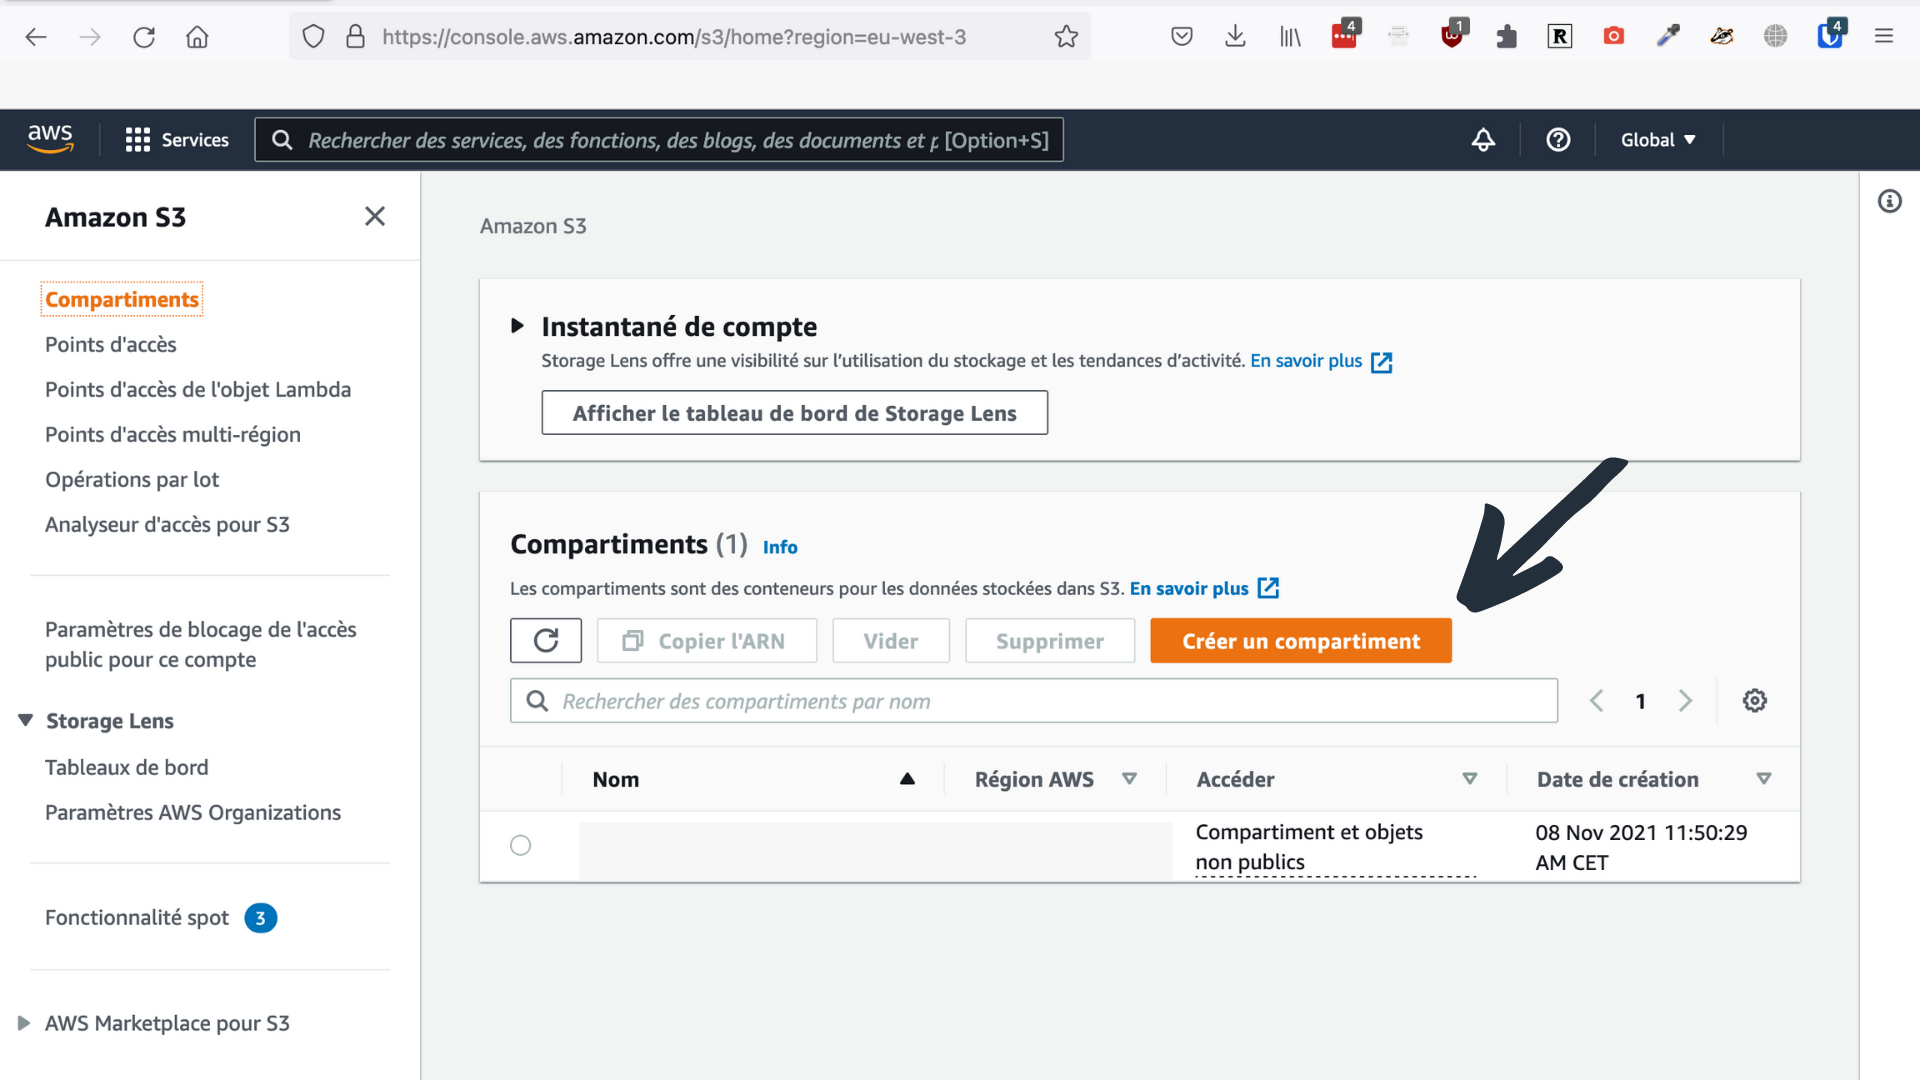
Task: Collapse the Storage Lens section
Action: pyautogui.click(x=24, y=720)
